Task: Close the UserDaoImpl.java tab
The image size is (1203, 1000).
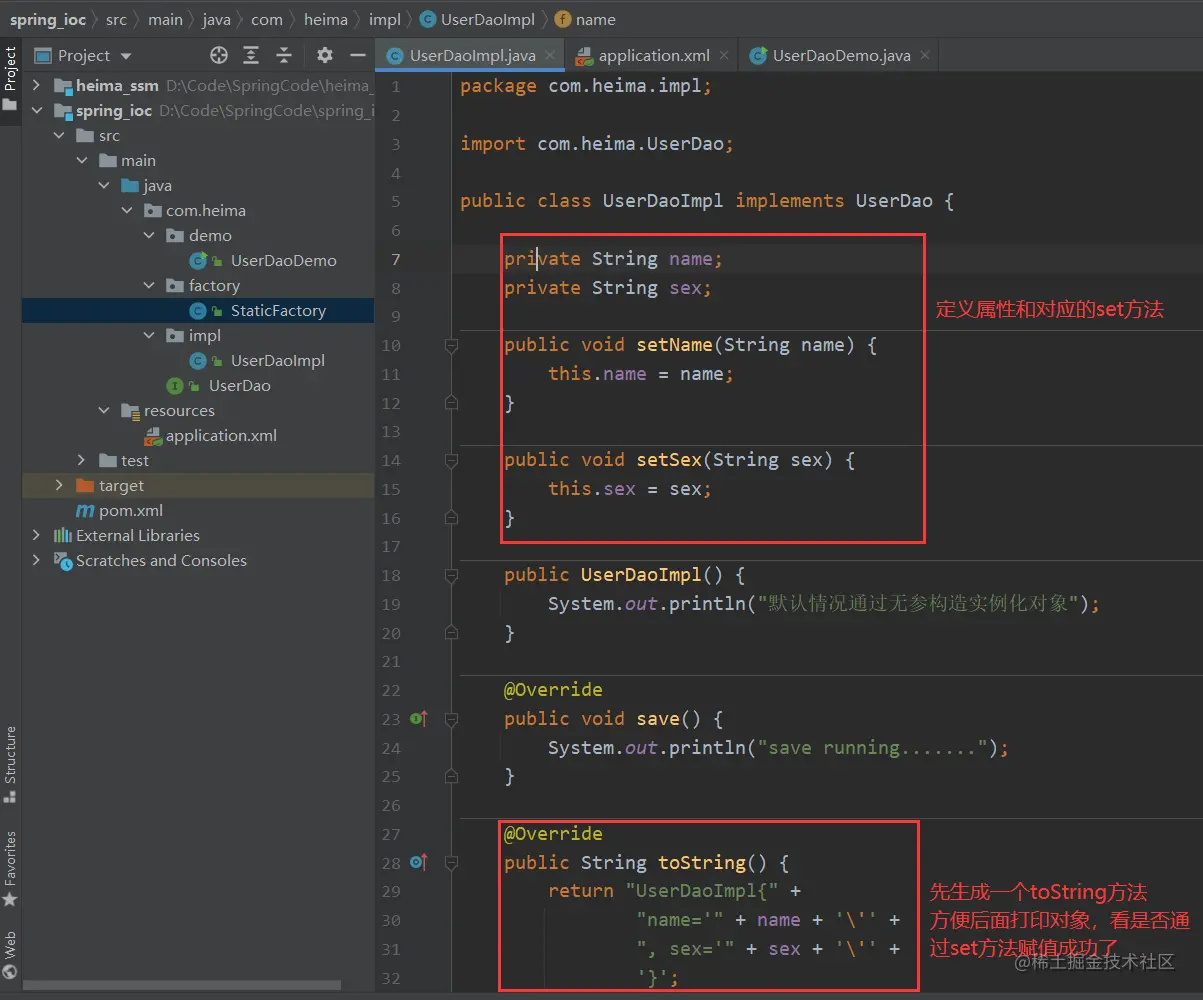Action: (550, 56)
